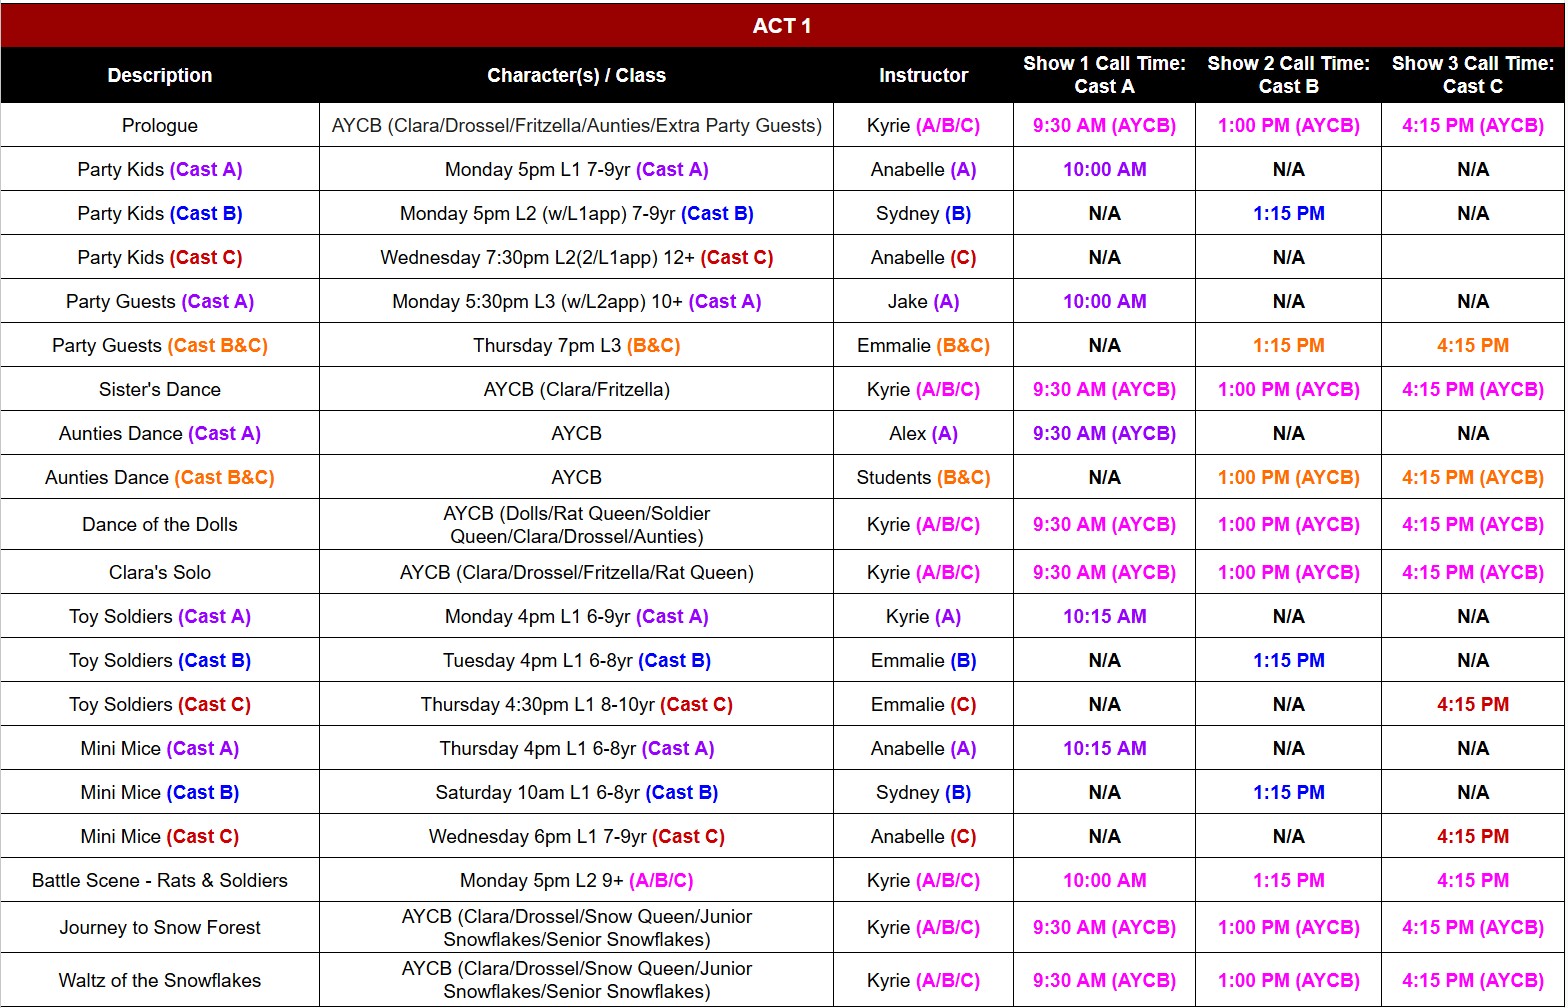Click the Waltz of the Snowflakes cell
The height and width of the screenshot is (1008, 1568).
(160, 980)
